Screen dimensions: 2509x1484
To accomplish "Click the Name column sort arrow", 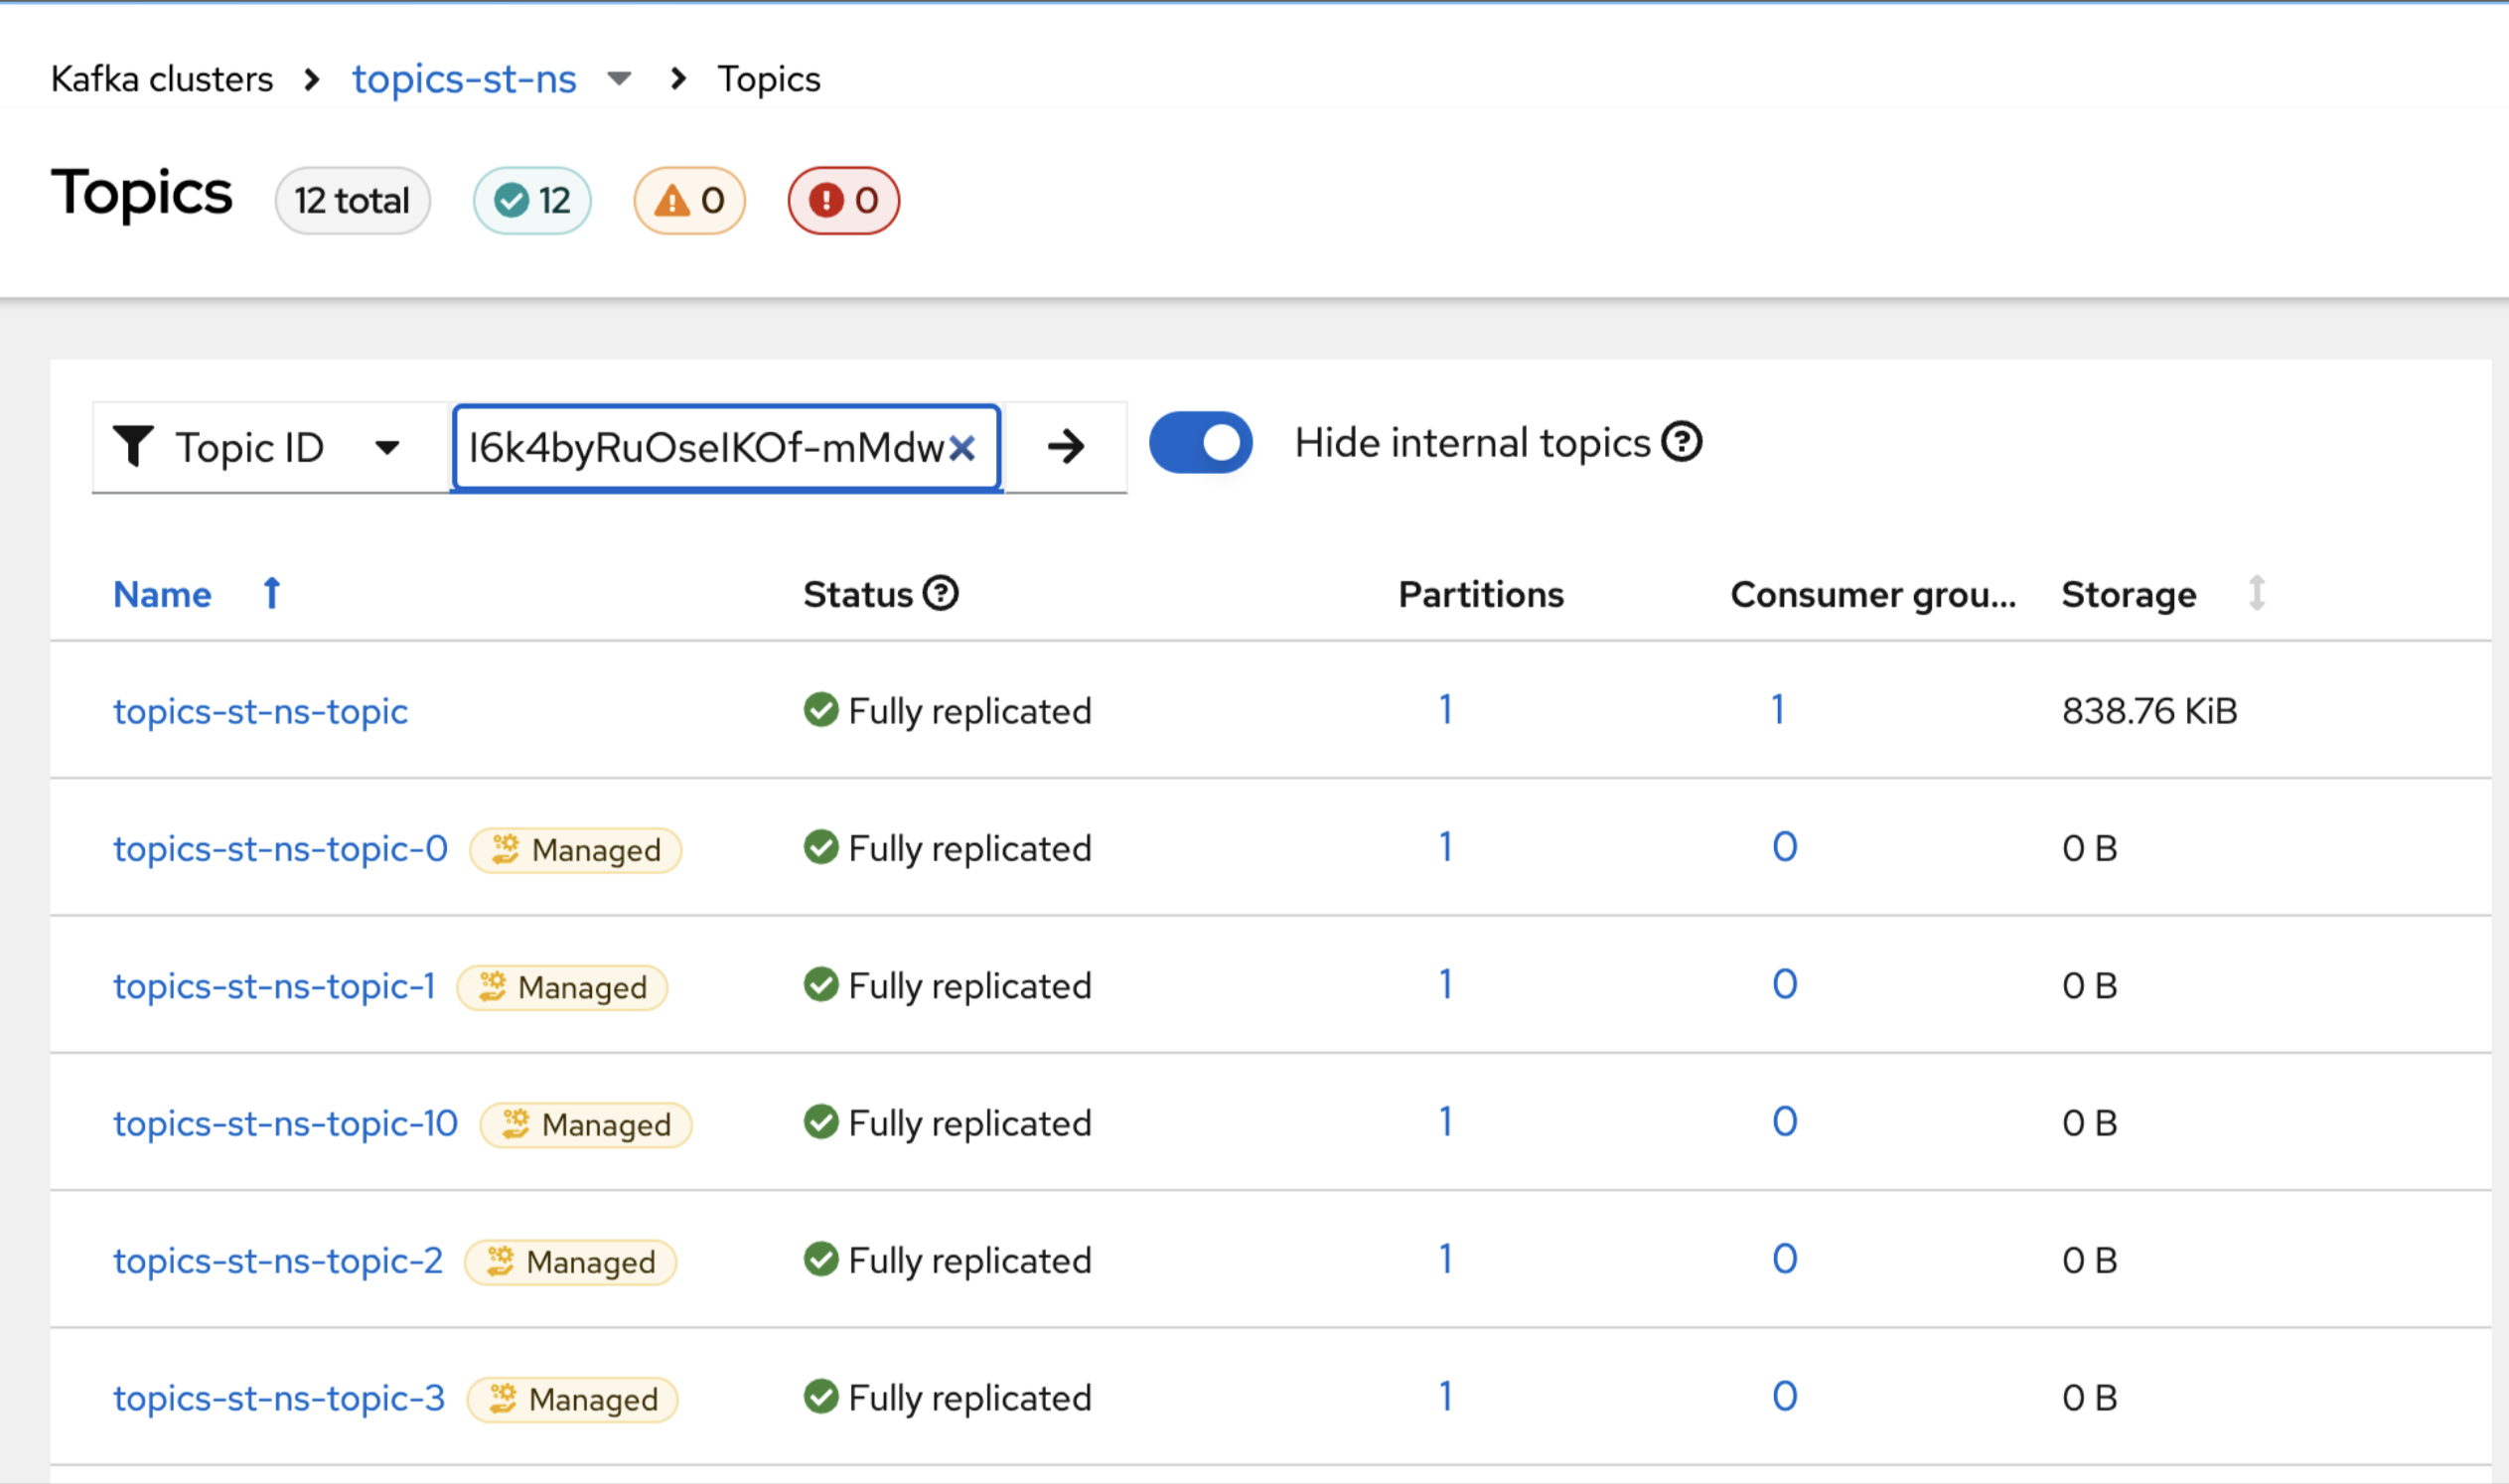I will click(x=271, y=593).
